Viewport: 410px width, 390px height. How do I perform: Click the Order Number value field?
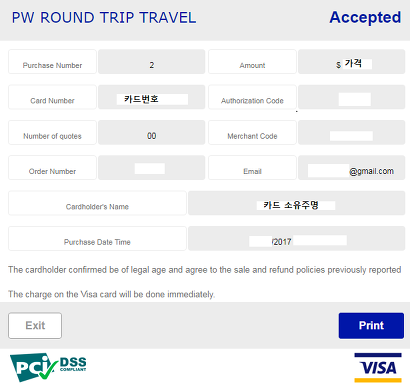point(152,168)
